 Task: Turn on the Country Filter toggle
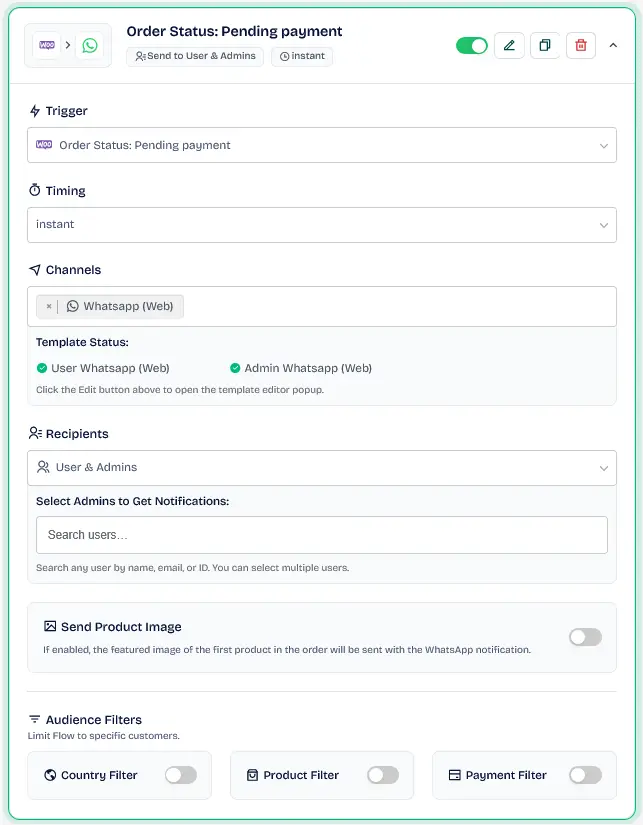[181, 775]
